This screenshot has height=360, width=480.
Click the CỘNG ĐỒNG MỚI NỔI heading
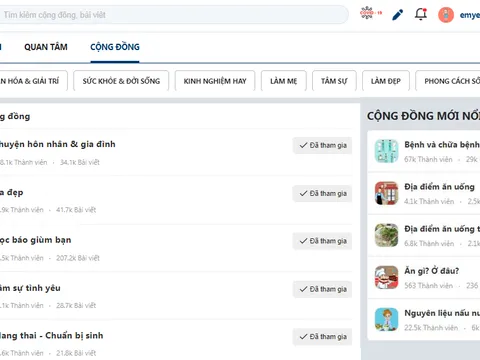coord(423,116)
